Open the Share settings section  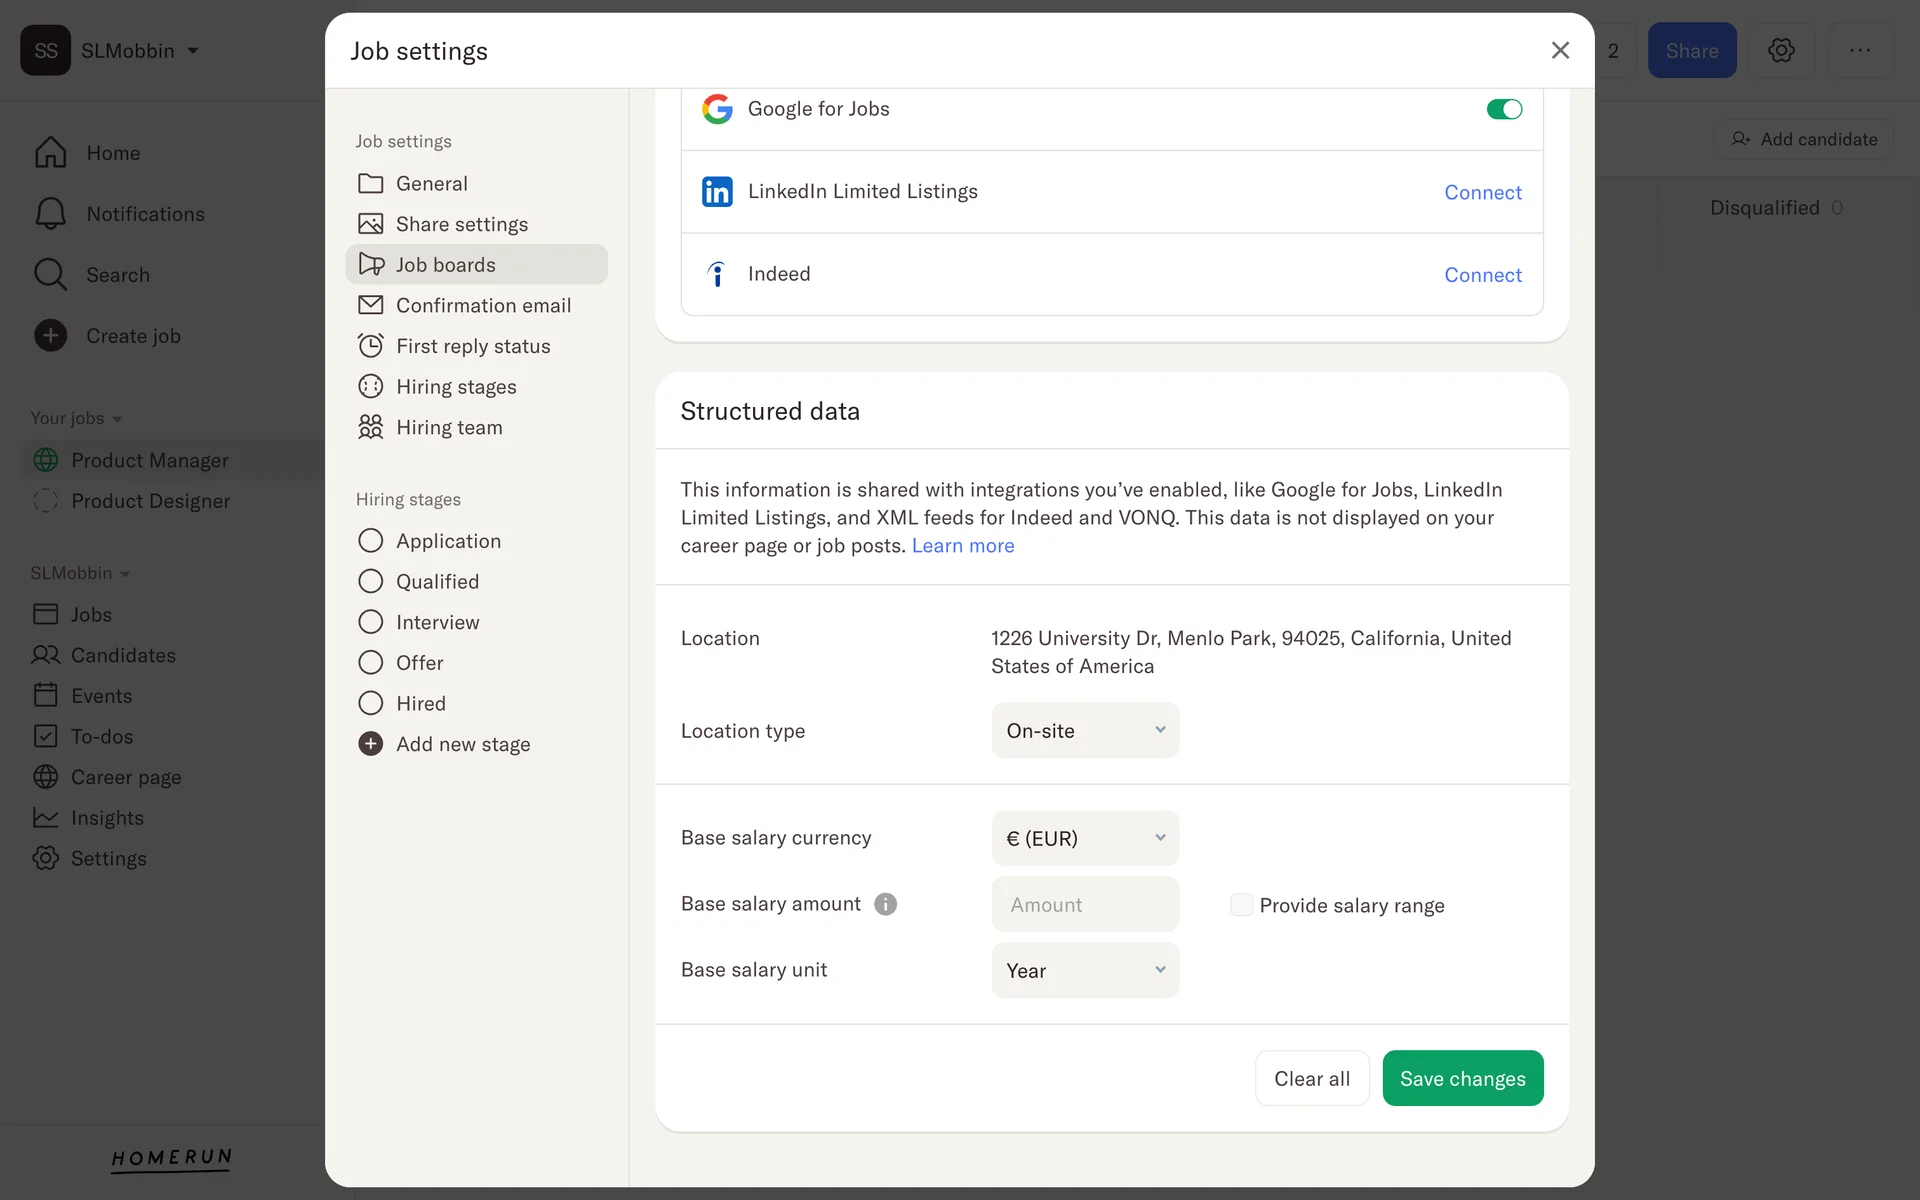coord(461,224)
